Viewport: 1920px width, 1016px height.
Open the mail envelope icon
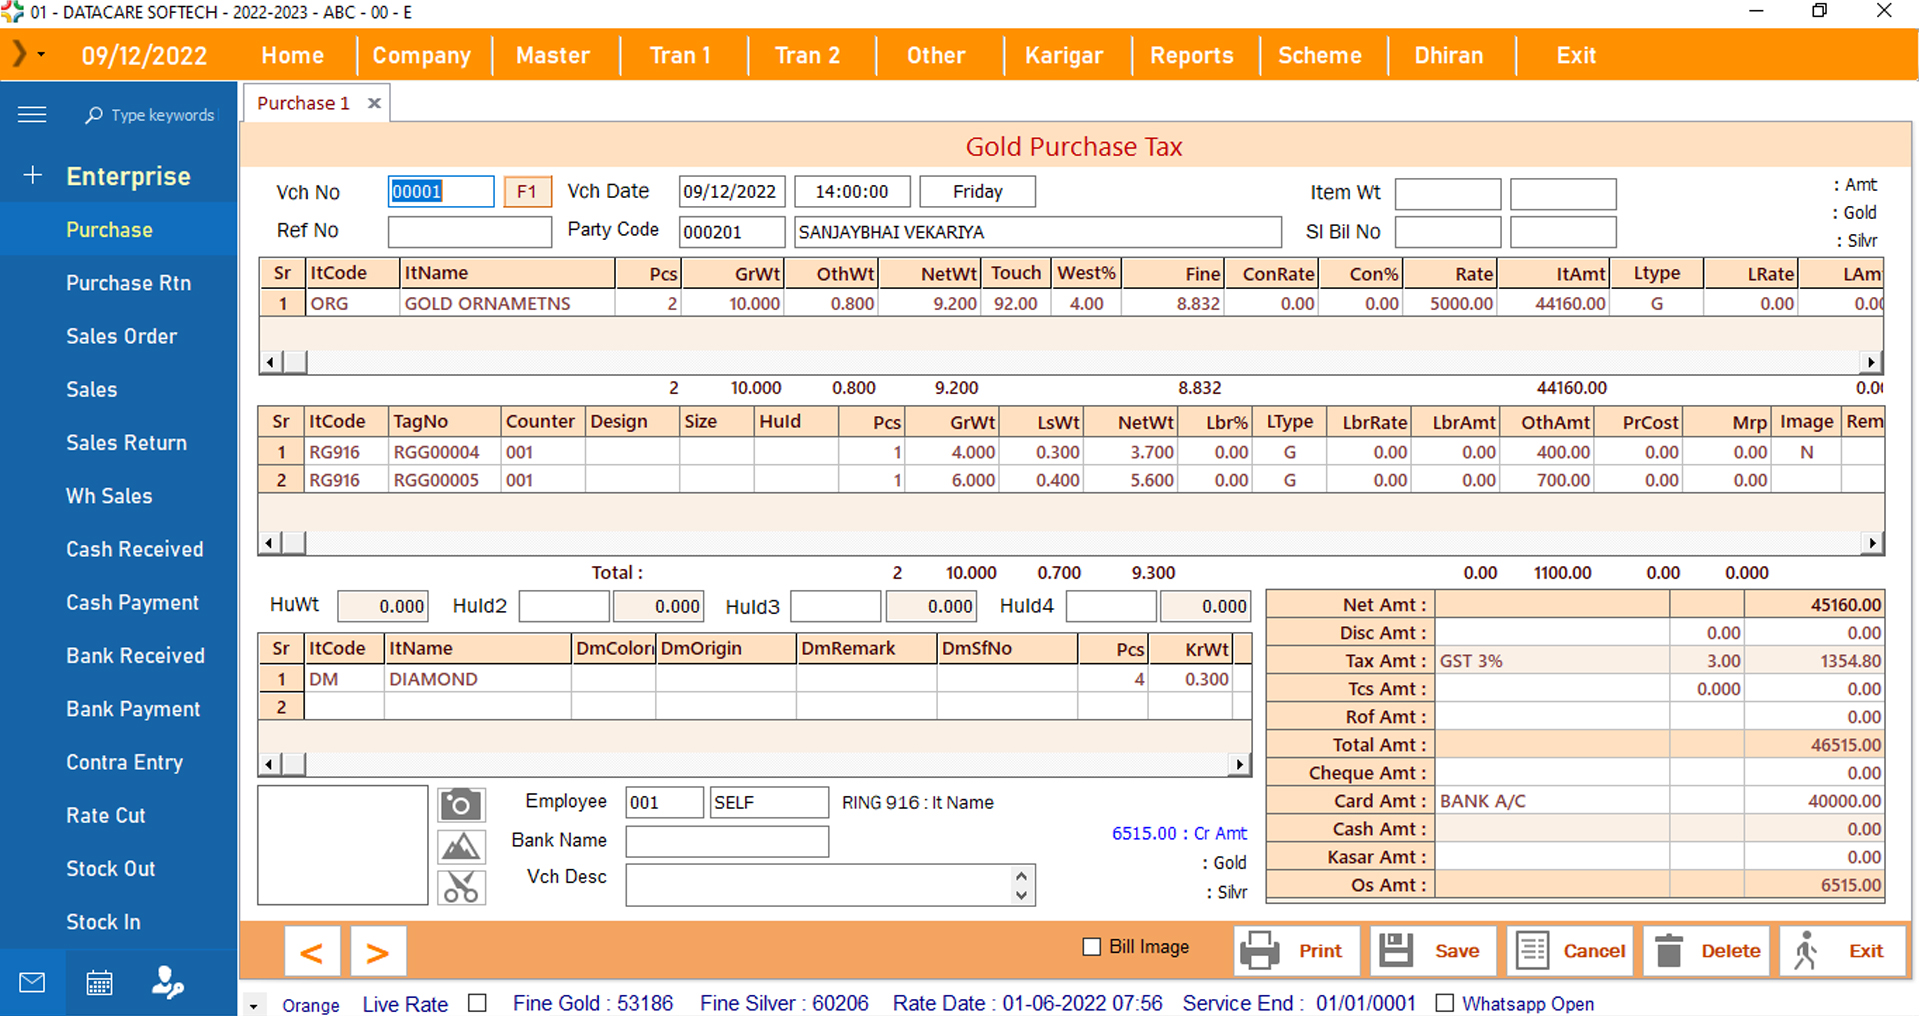[x=32, y=983]
